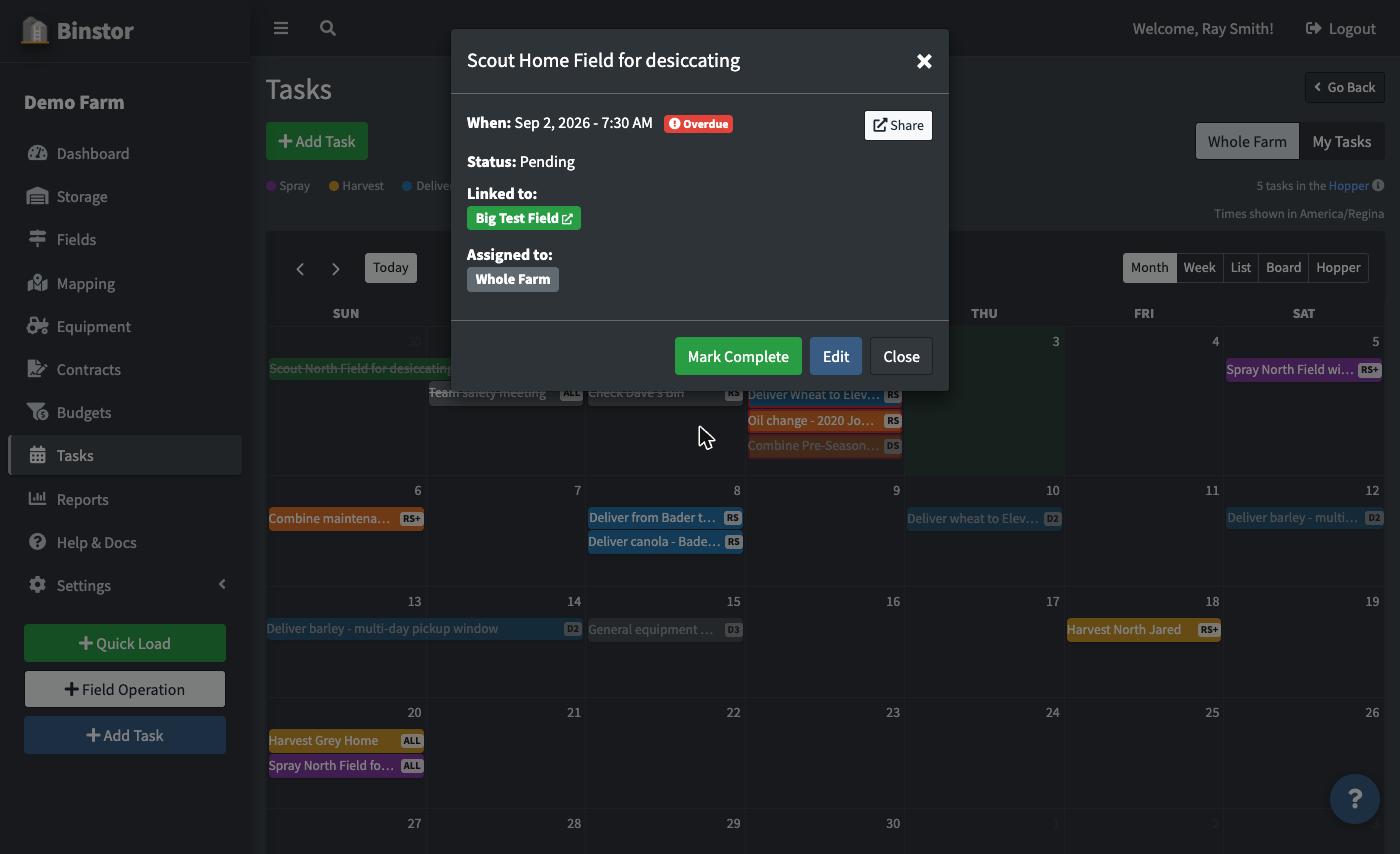Open the Big Test Field linked field
The width and height of the screenshot is (1400, 854).
click(x=524, y=218)
